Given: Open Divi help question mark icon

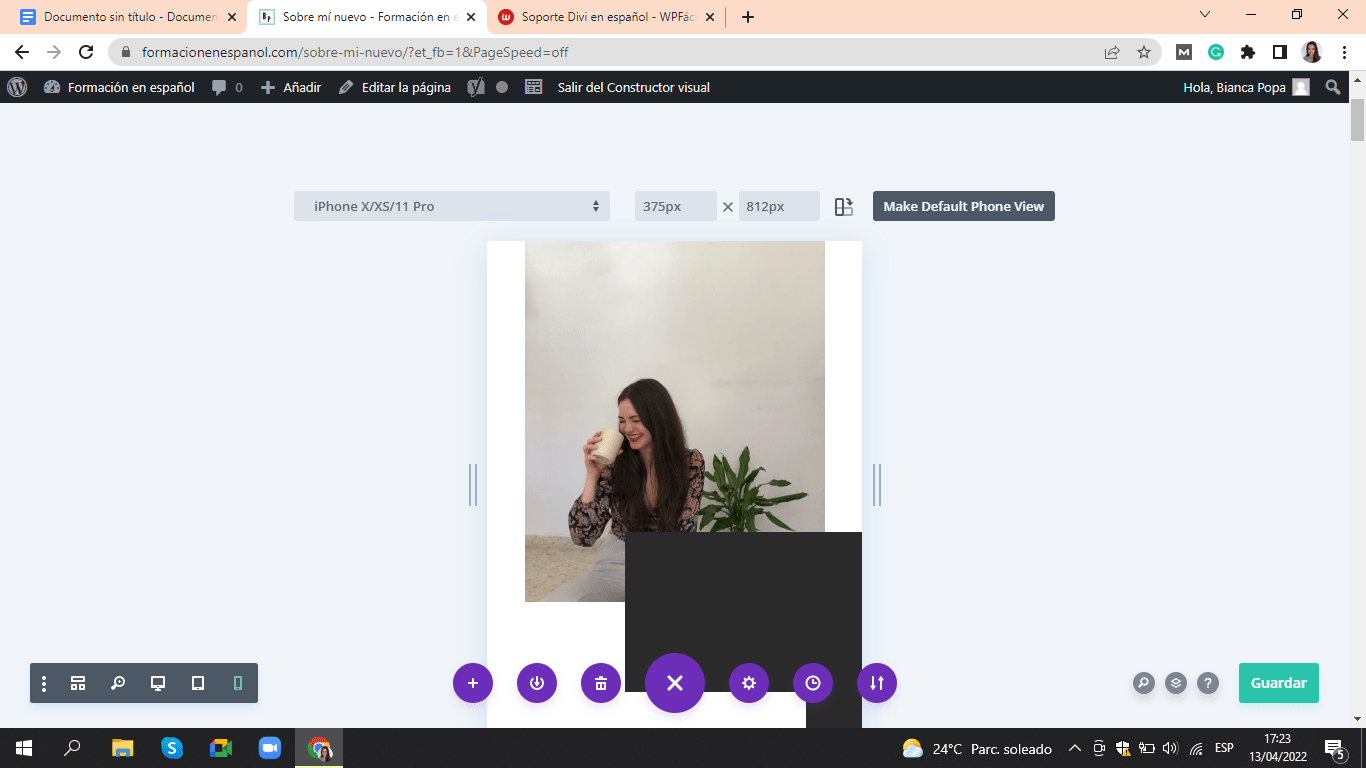Looking at the screenshot, I should pos(1208,683).
